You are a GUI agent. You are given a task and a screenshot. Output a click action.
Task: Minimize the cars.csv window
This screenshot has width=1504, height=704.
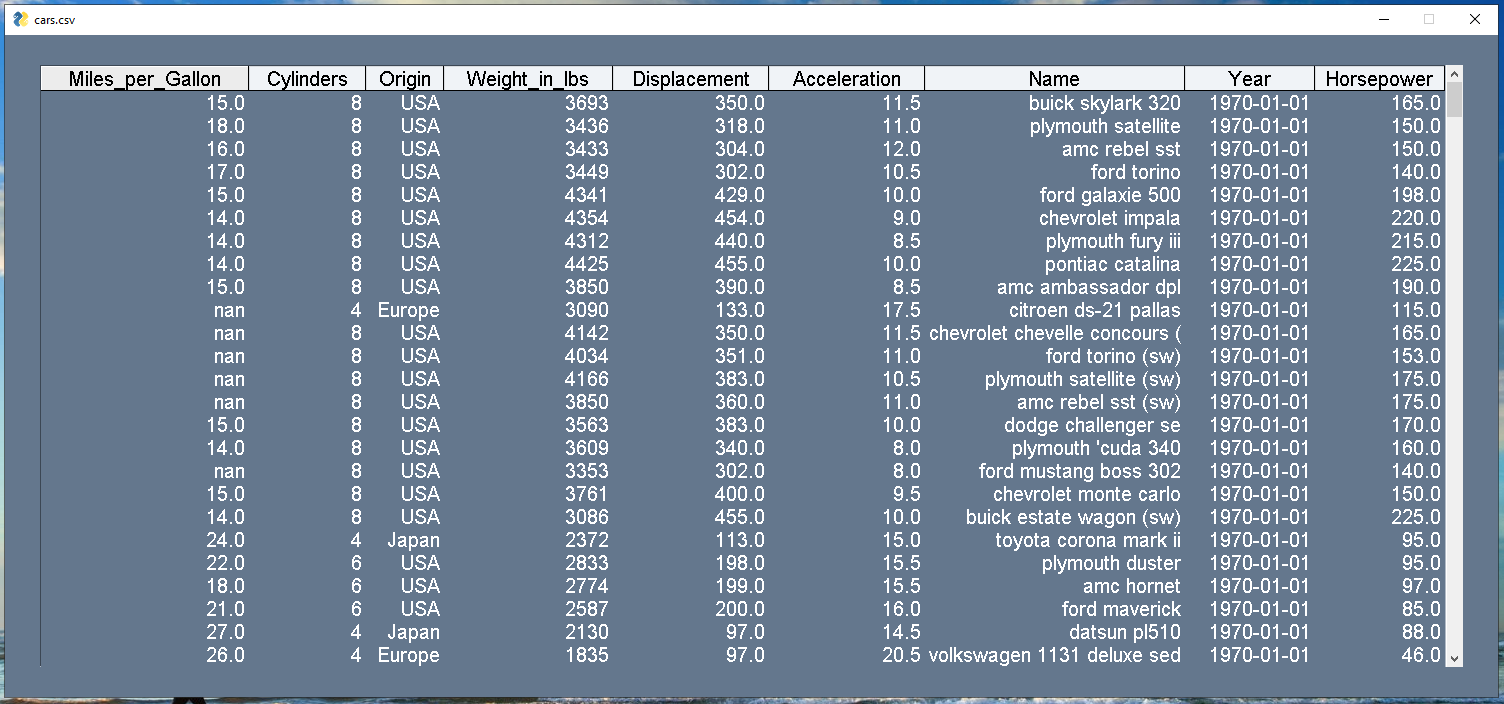click(1384, 19)
